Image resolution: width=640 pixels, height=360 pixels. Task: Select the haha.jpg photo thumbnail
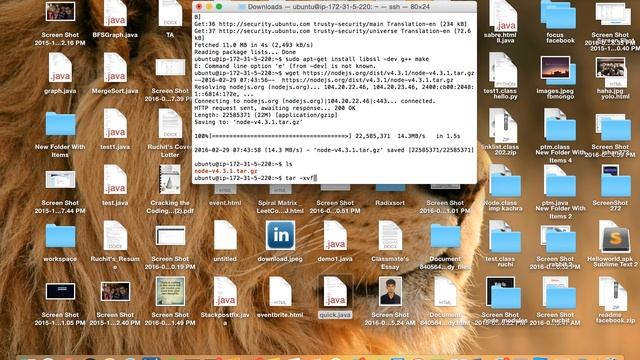point(610,68)
